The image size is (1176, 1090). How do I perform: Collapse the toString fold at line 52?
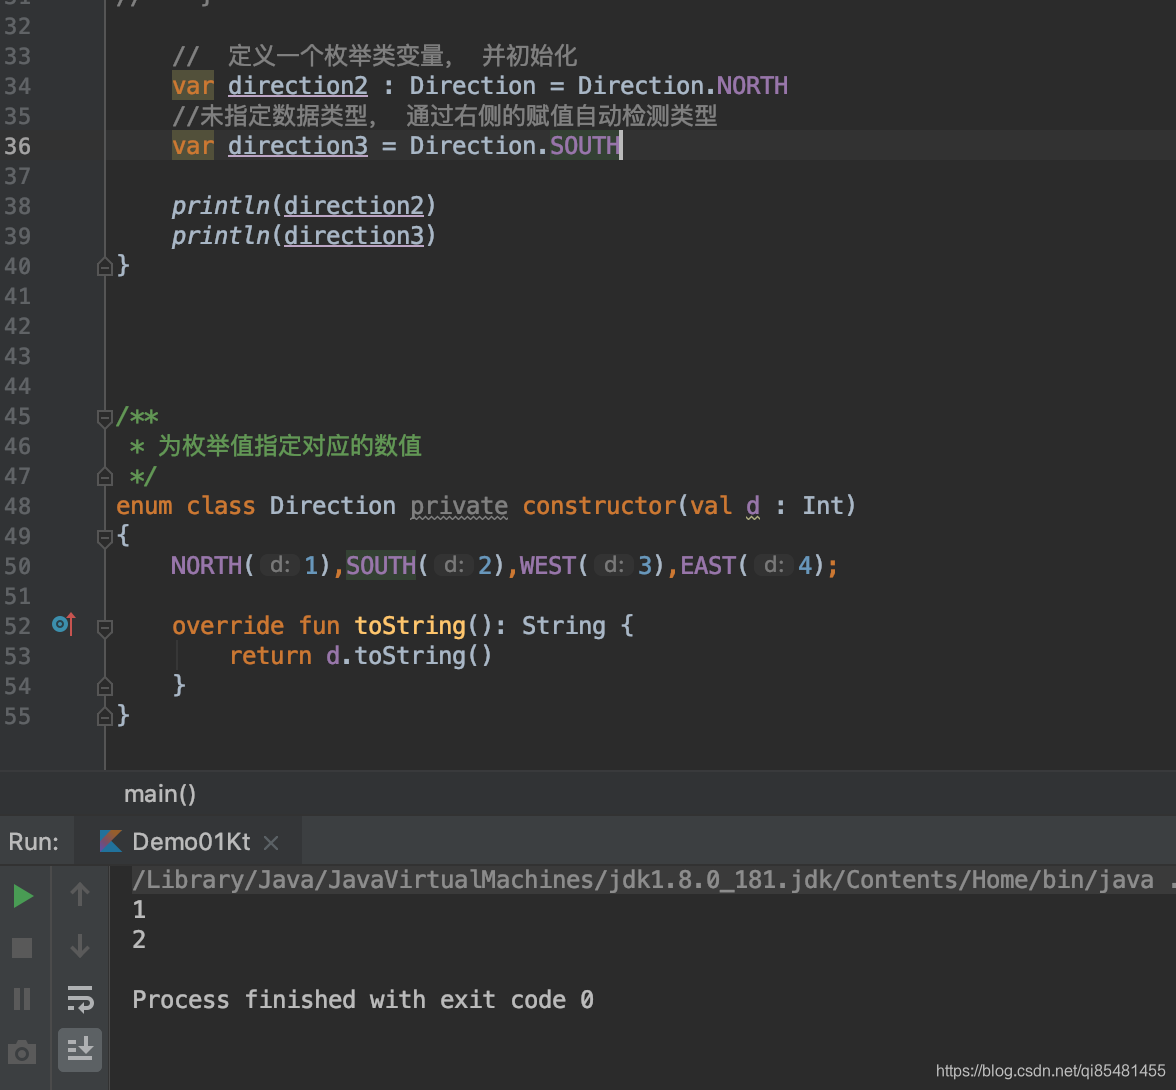point(105,628)
